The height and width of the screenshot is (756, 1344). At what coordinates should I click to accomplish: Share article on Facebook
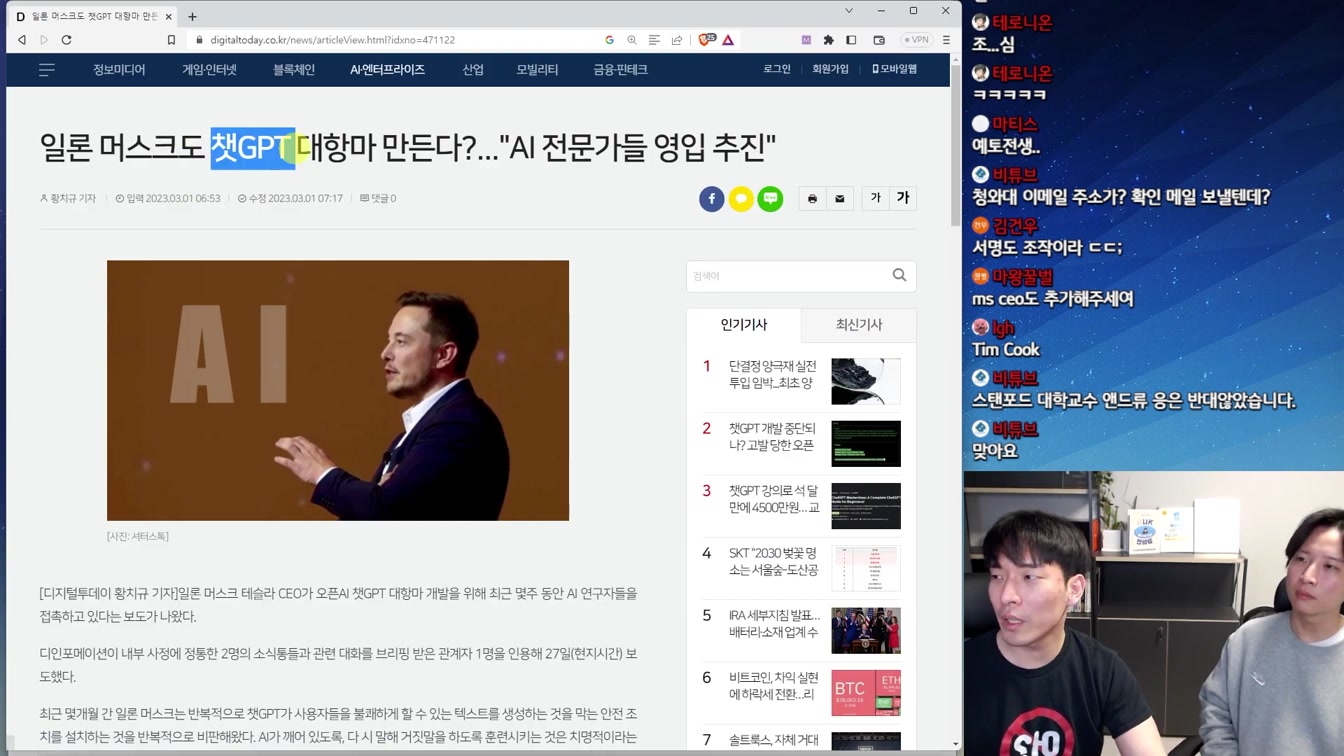point(711,199)
